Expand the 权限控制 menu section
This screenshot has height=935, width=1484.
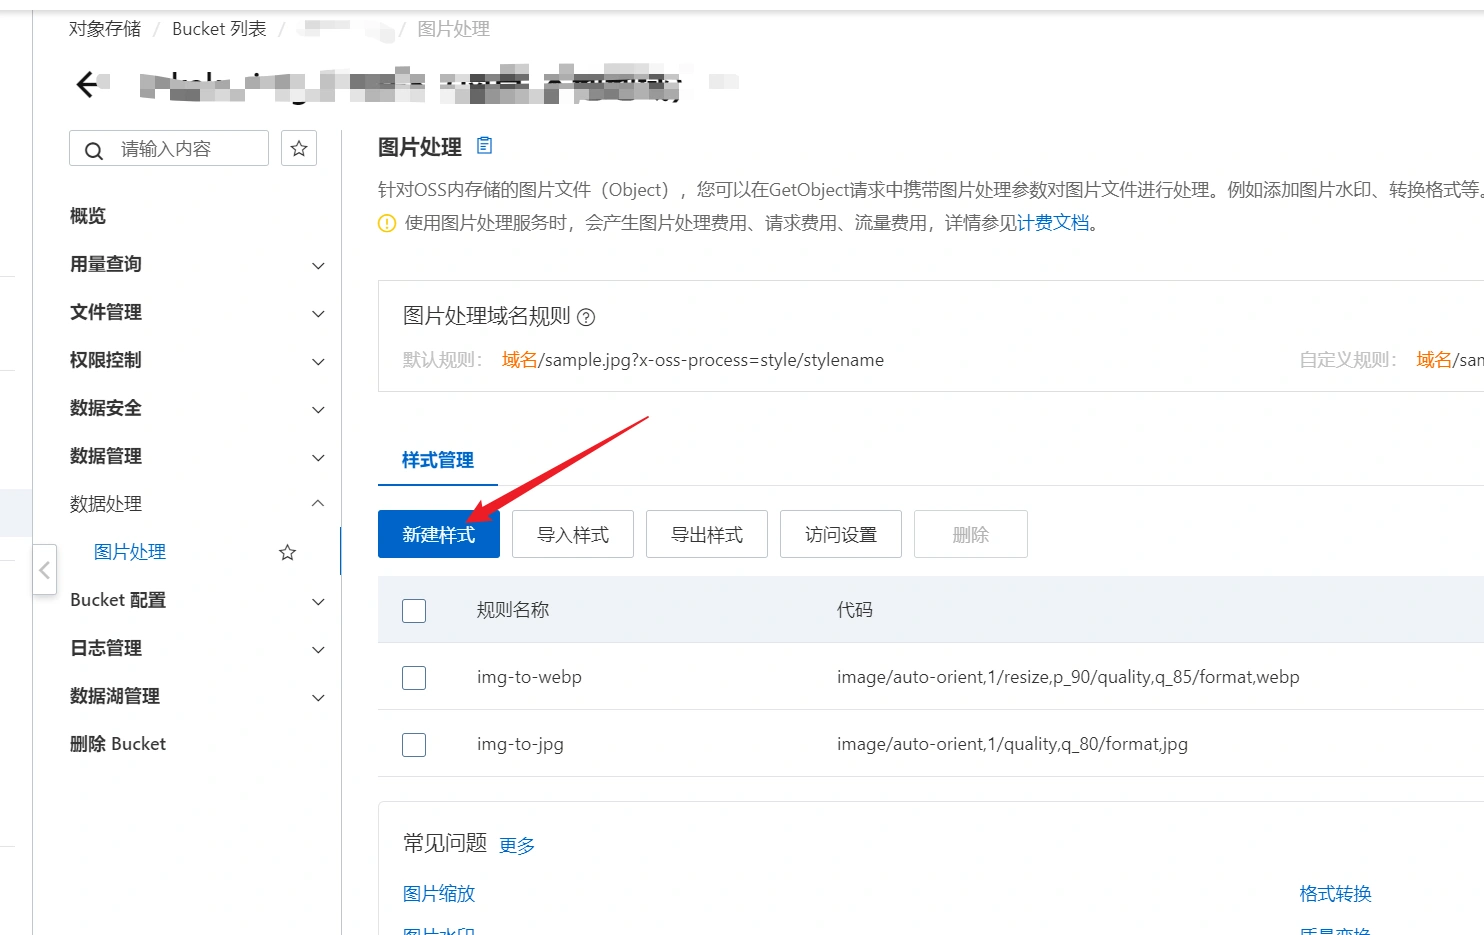pyautogui.click(x=318, y=361)
